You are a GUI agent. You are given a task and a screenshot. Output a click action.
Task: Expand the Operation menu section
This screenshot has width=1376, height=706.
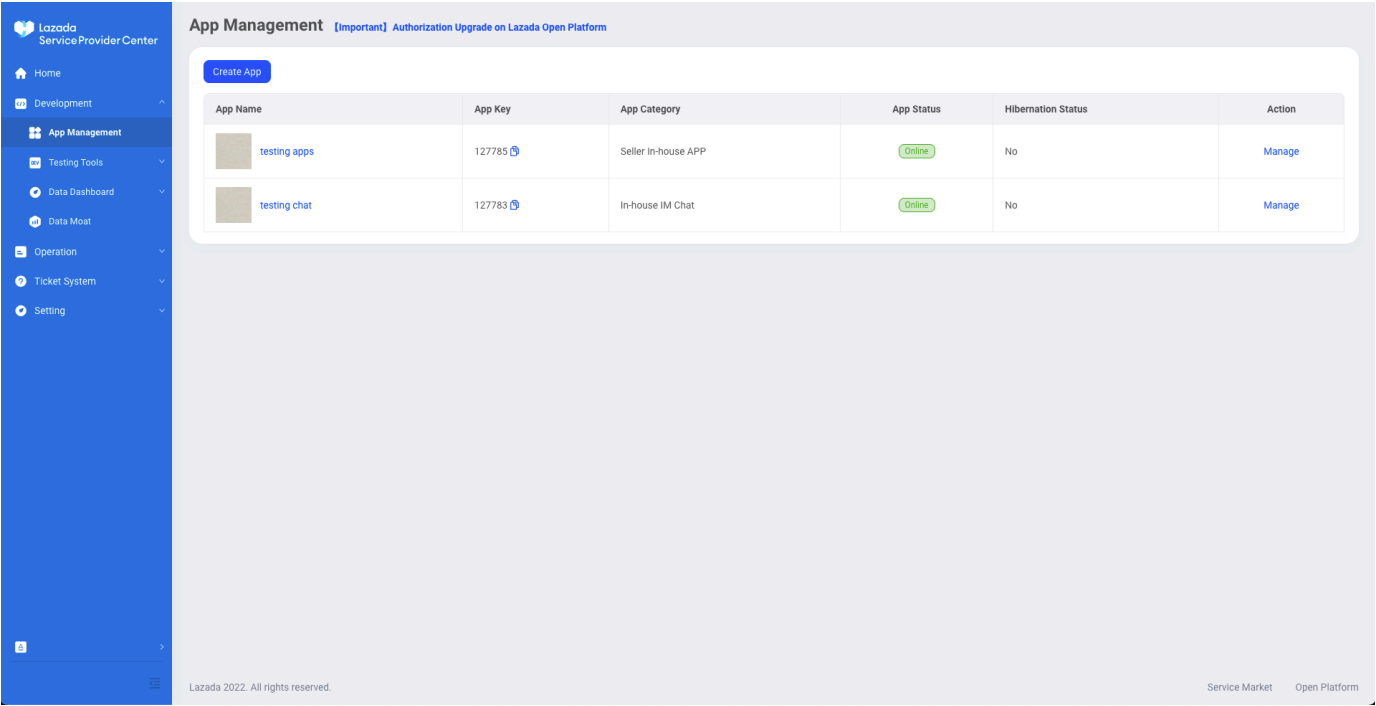click(x=161, y=252)
